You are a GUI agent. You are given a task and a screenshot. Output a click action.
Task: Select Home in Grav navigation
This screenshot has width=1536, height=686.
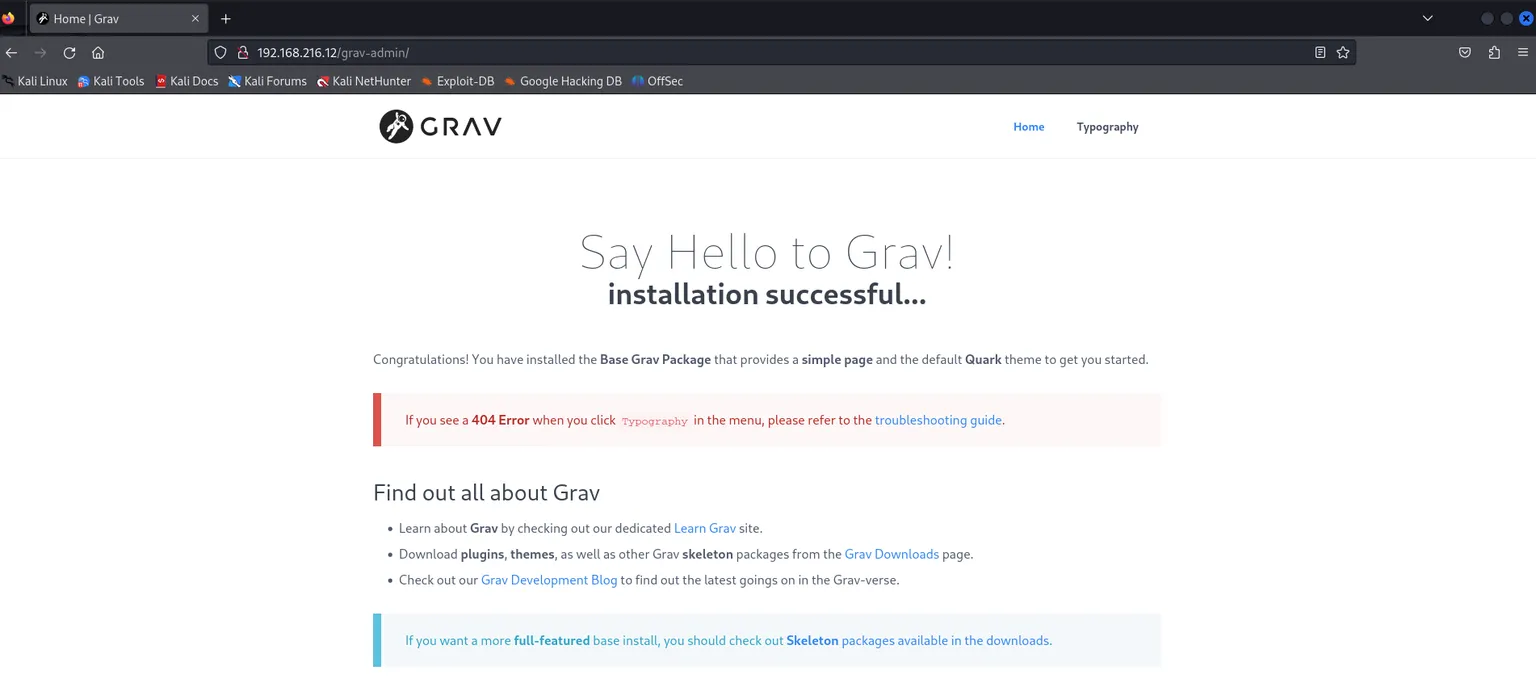coord(1029,127)
